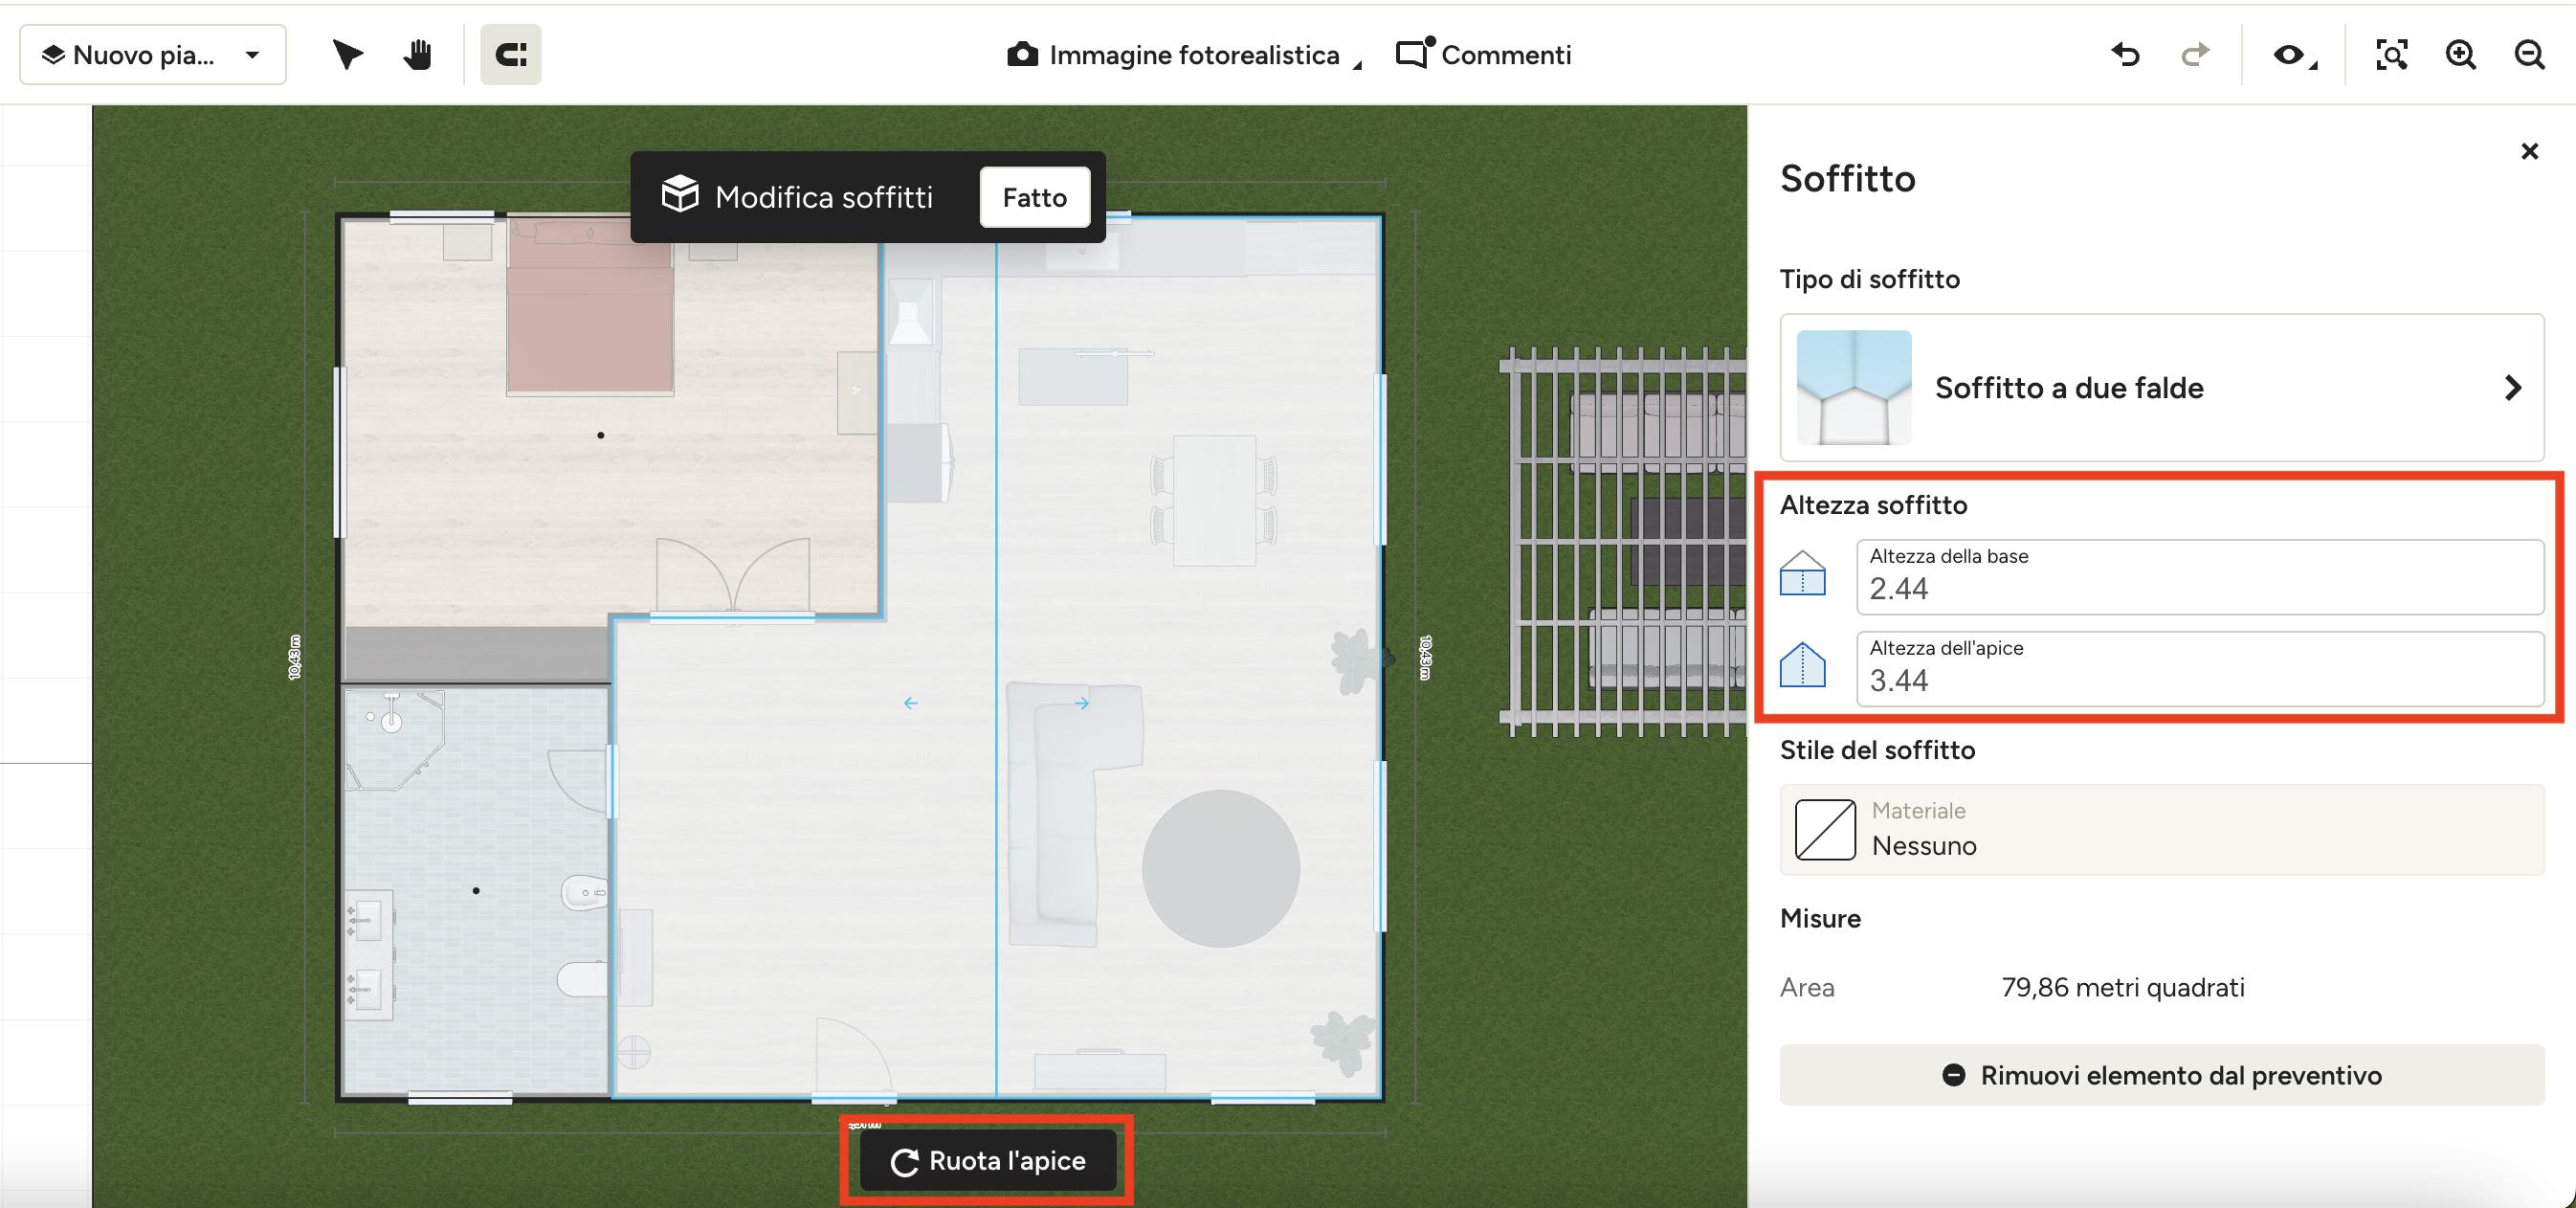Click the bathroom ceiling center point
The image size is (2576, 1208).
[476, 890]
